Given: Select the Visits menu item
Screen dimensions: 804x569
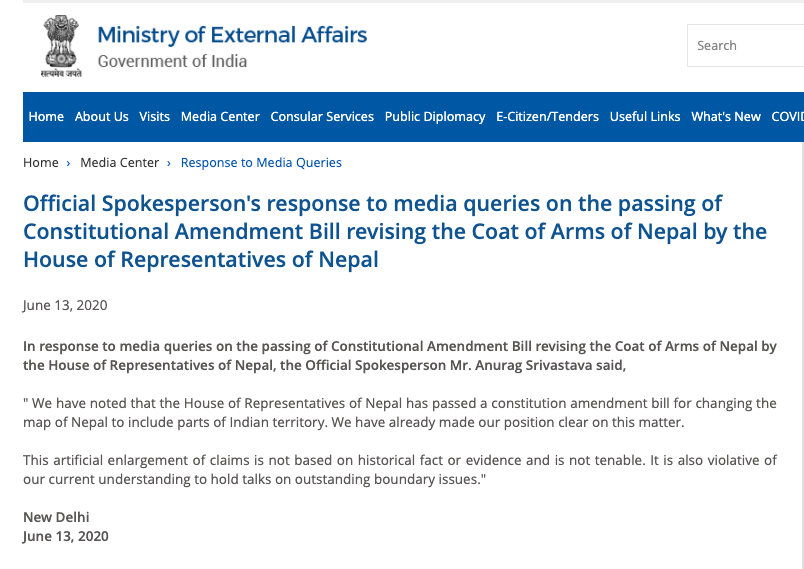Looking at the screenshot, I should [x=154, y=117].
